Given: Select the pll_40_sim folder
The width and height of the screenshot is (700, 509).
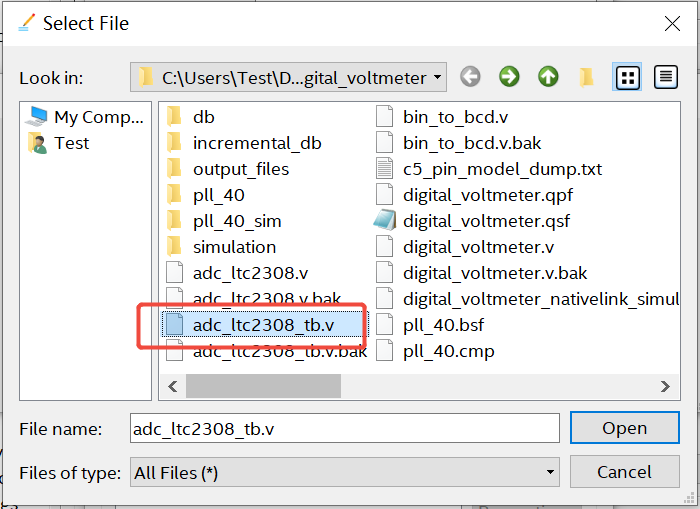Looking at the screenshot, I should [224, 221].
